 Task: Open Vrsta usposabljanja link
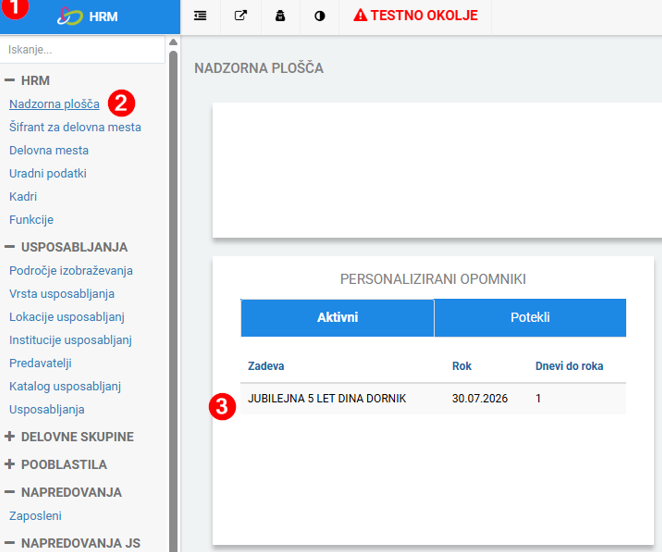[62, 294]
